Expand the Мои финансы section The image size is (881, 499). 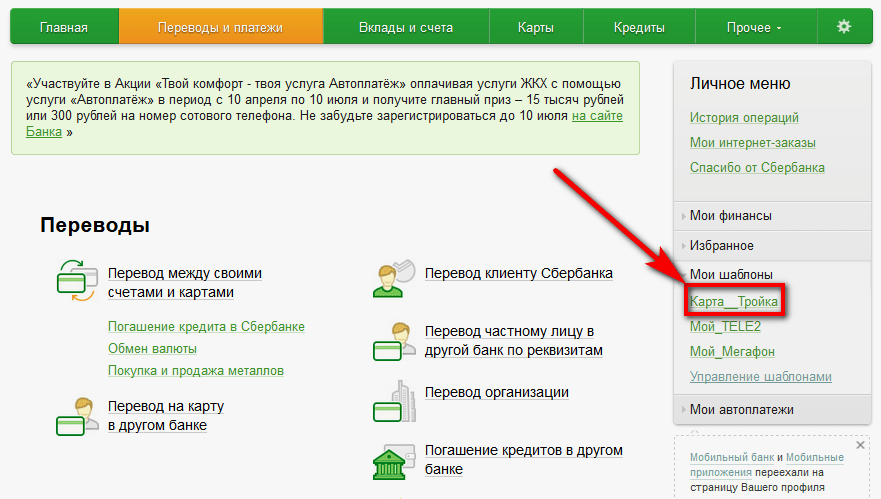[x=730, y=216]
